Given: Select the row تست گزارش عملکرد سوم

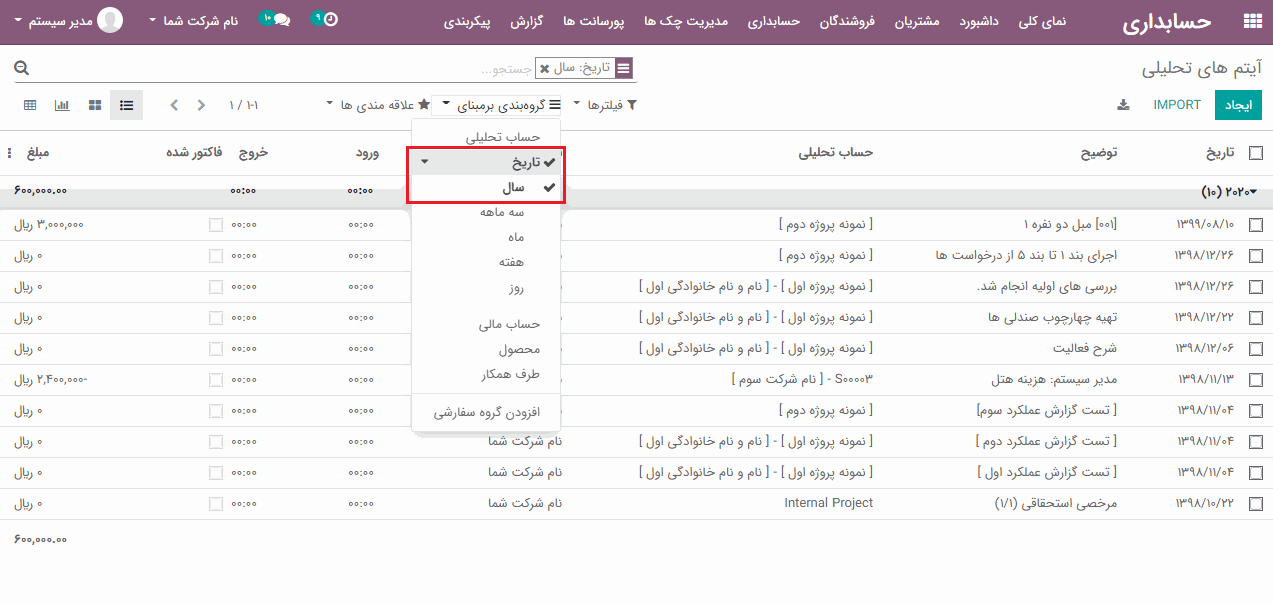Looking at the screenshot, I should tap(1256, 411).
